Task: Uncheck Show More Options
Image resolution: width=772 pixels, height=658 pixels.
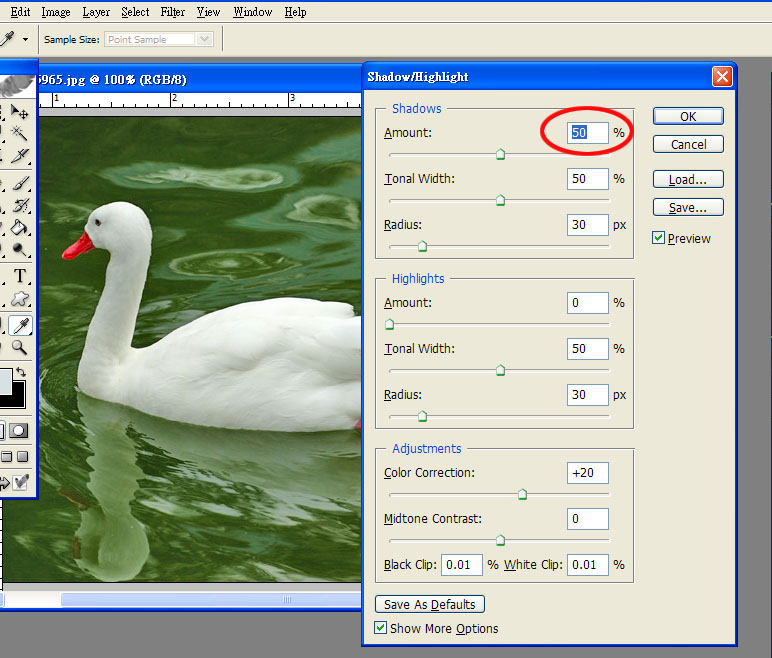Action: (x=381, y=628)
